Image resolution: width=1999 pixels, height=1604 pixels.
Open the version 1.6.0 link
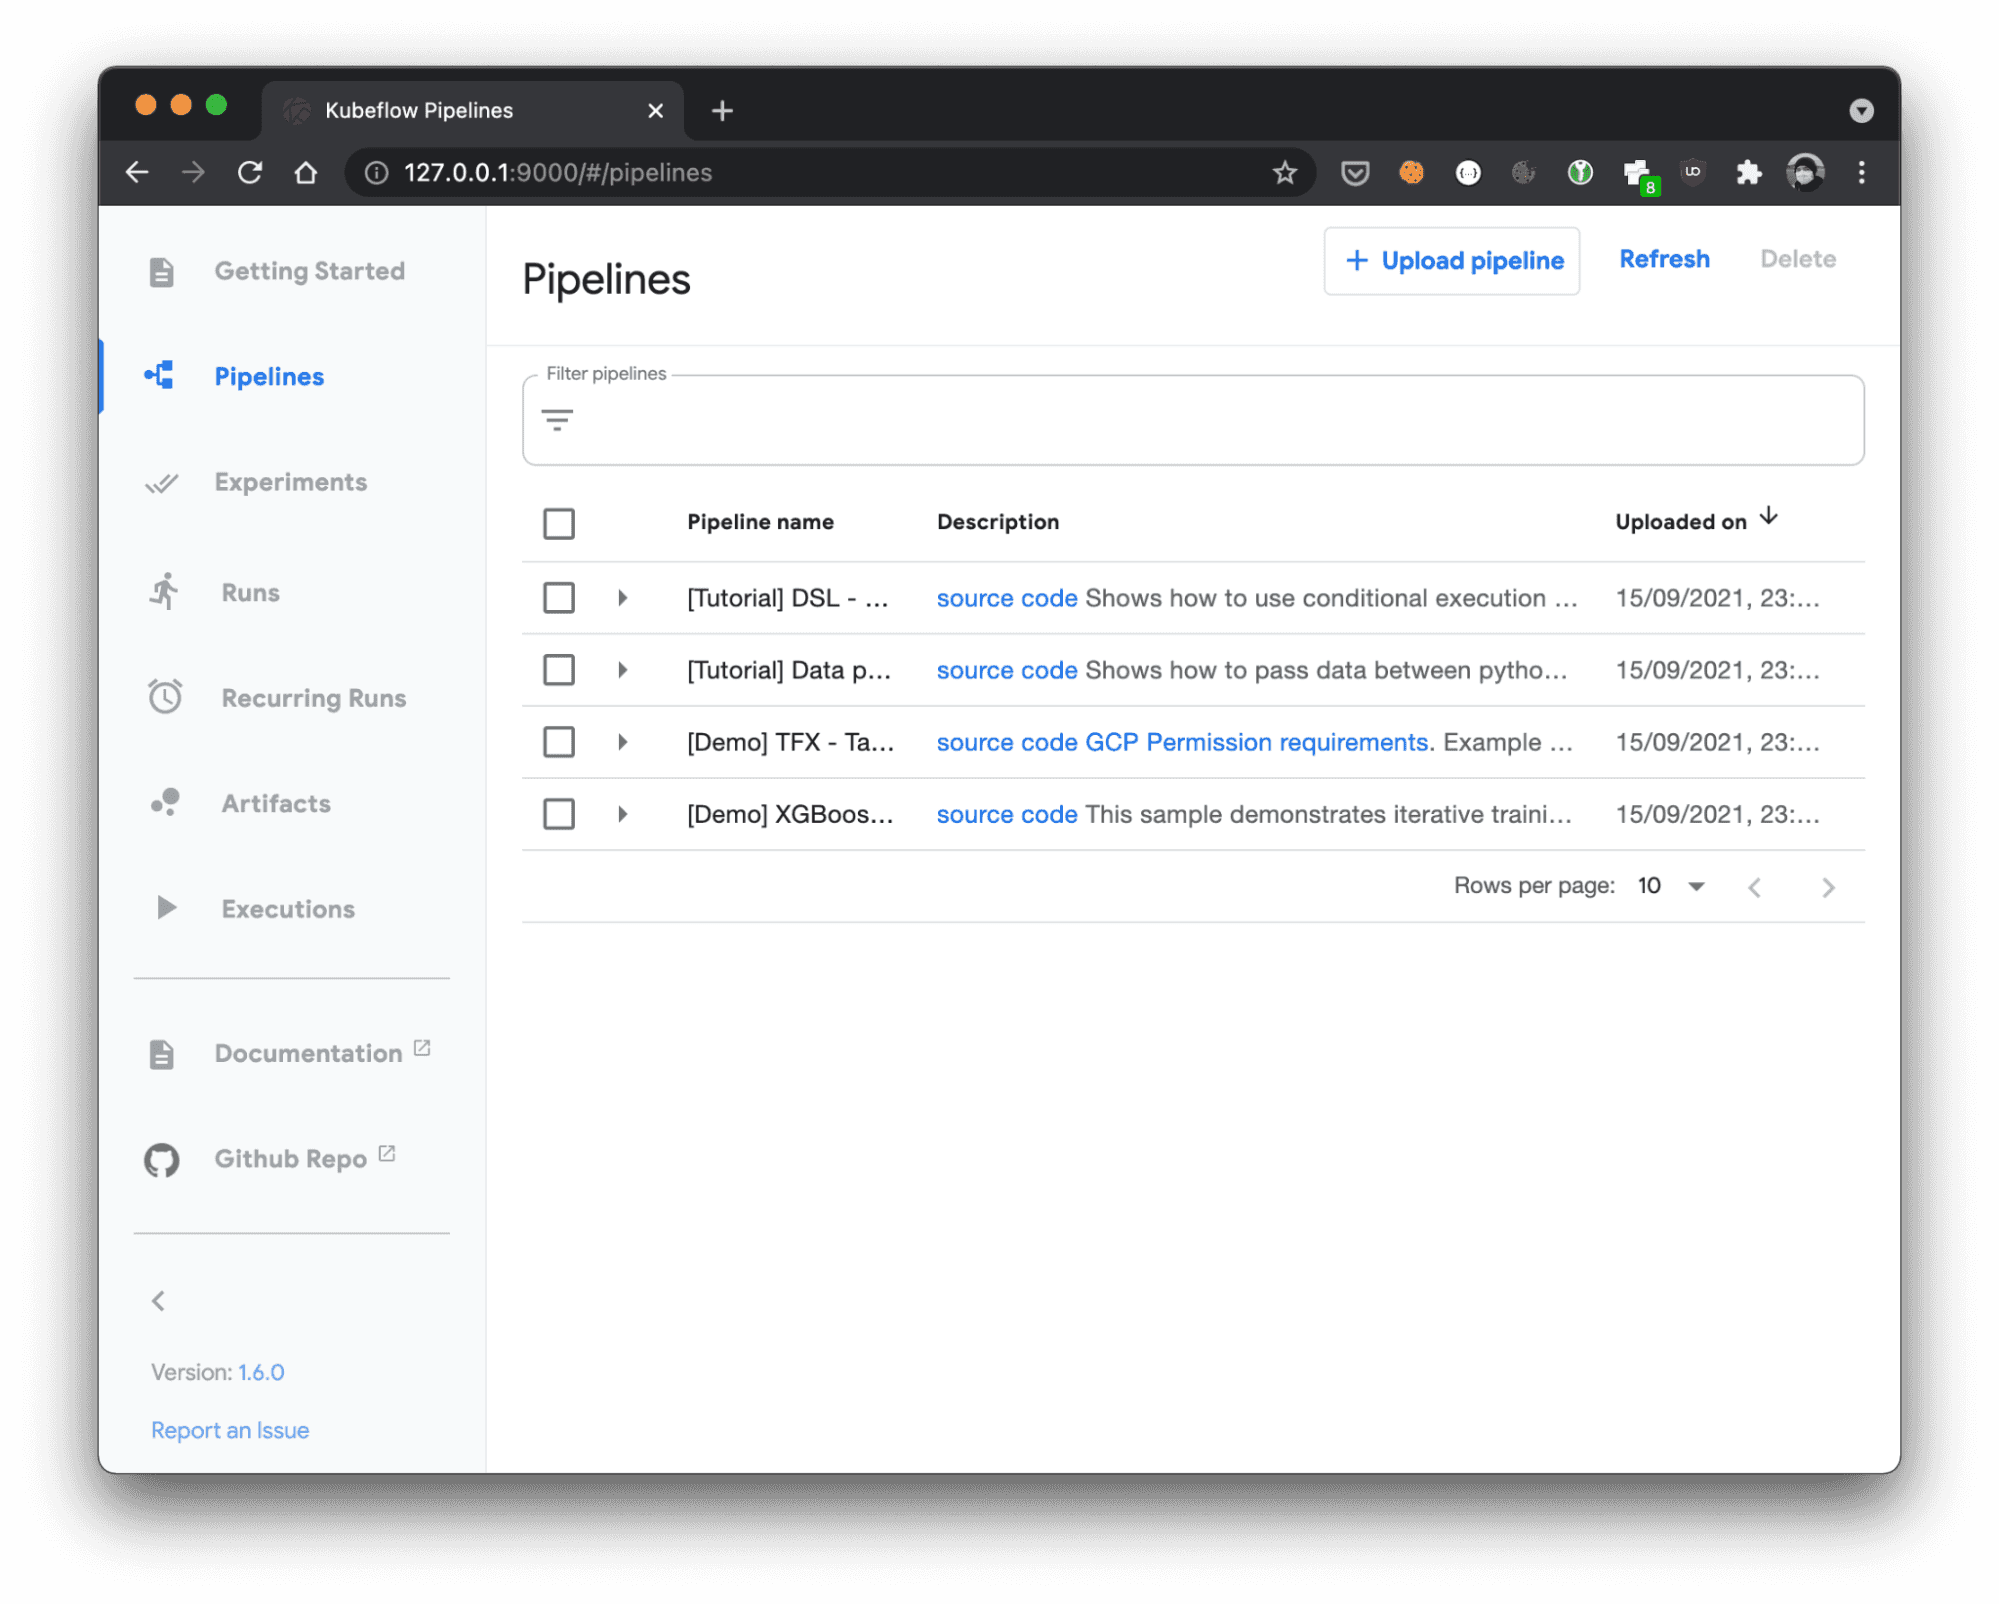pos(261,1372)
